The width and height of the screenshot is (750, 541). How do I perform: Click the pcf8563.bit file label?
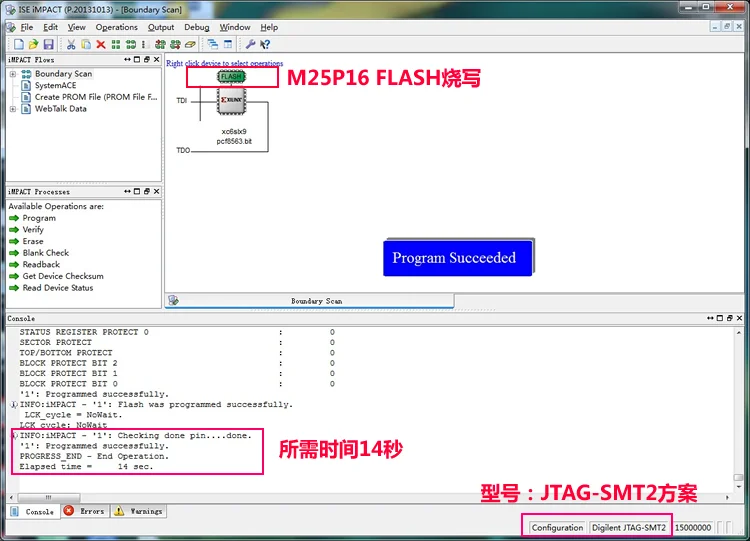click(234, 142)
